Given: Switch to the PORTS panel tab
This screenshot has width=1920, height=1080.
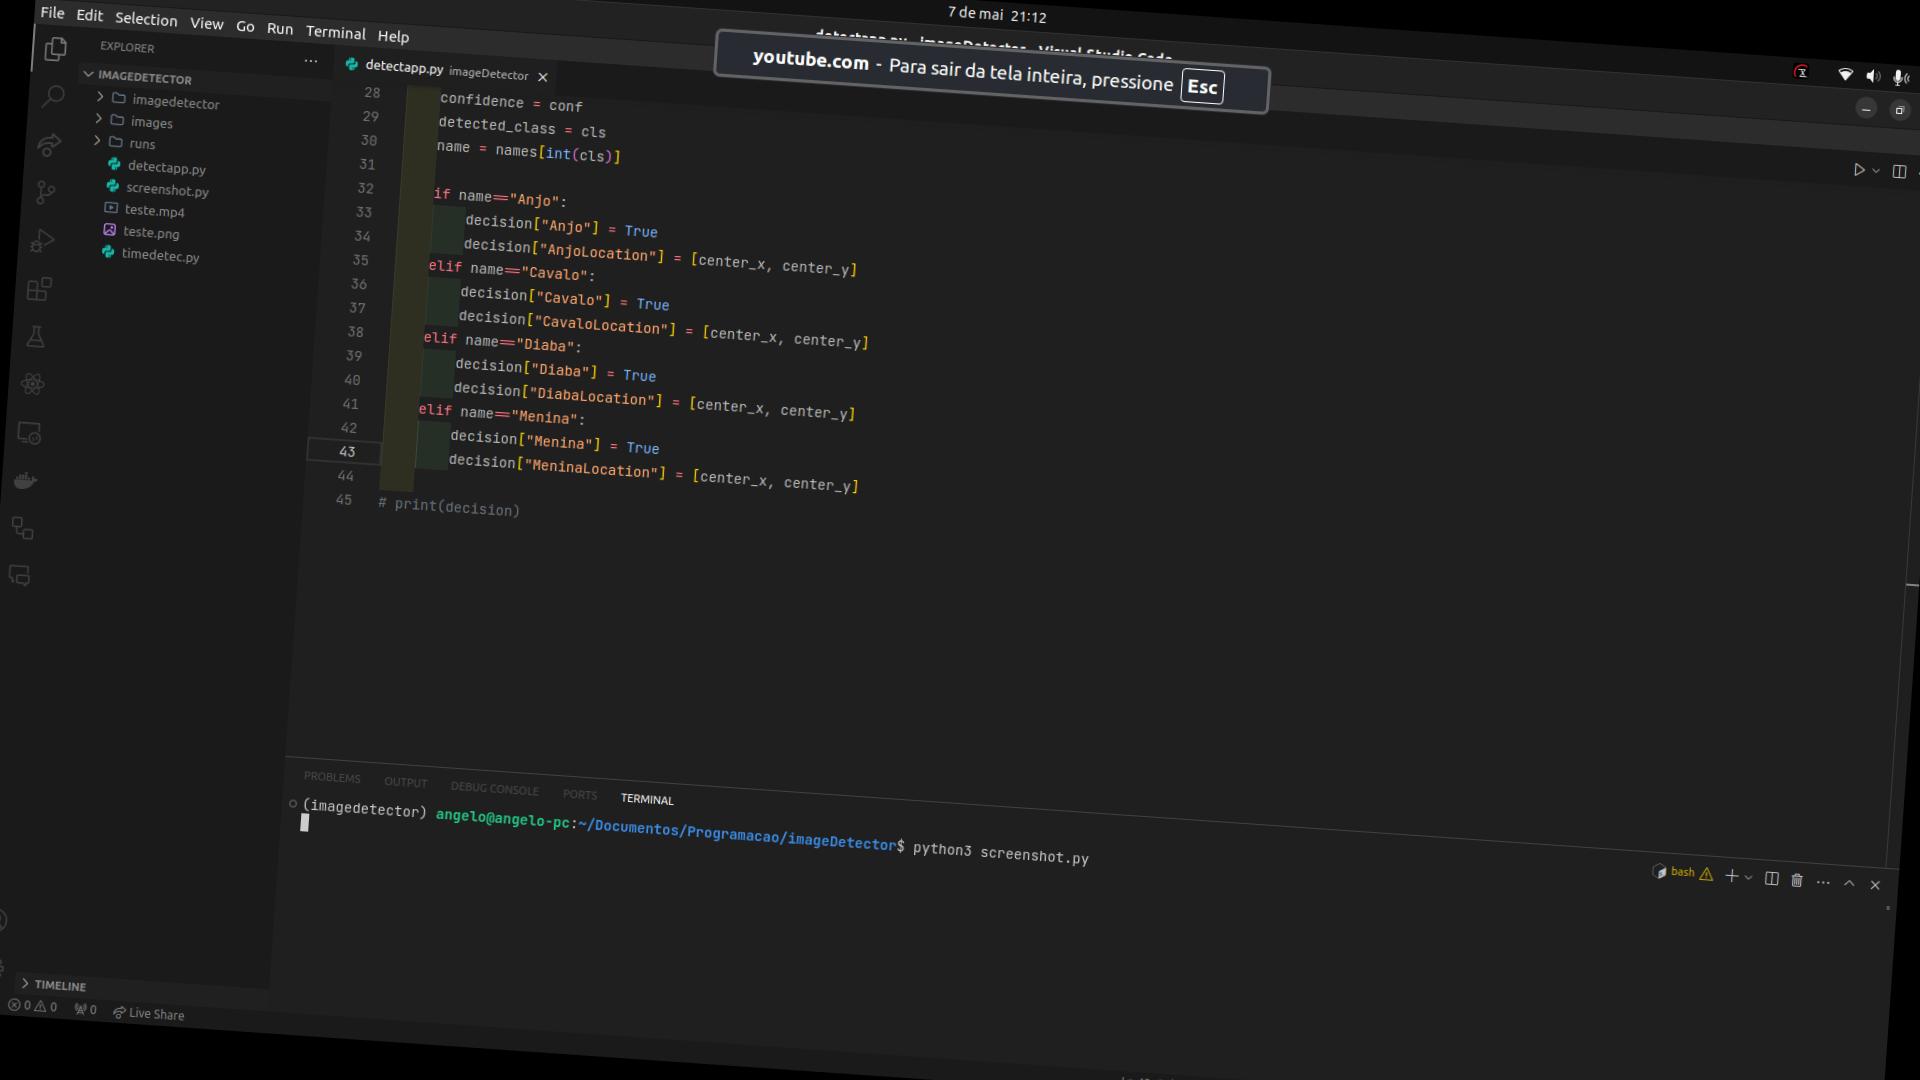Looking at the screenshot, I should 580,795.
